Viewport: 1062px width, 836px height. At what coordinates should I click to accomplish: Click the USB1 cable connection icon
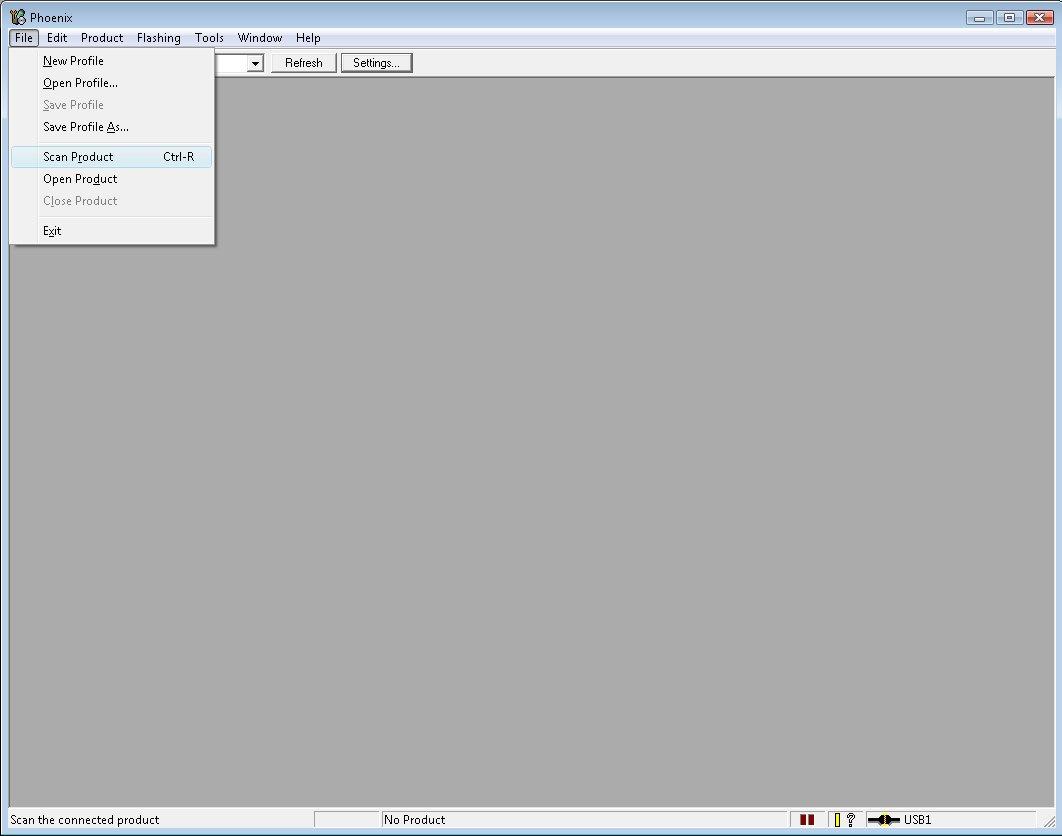883,820
